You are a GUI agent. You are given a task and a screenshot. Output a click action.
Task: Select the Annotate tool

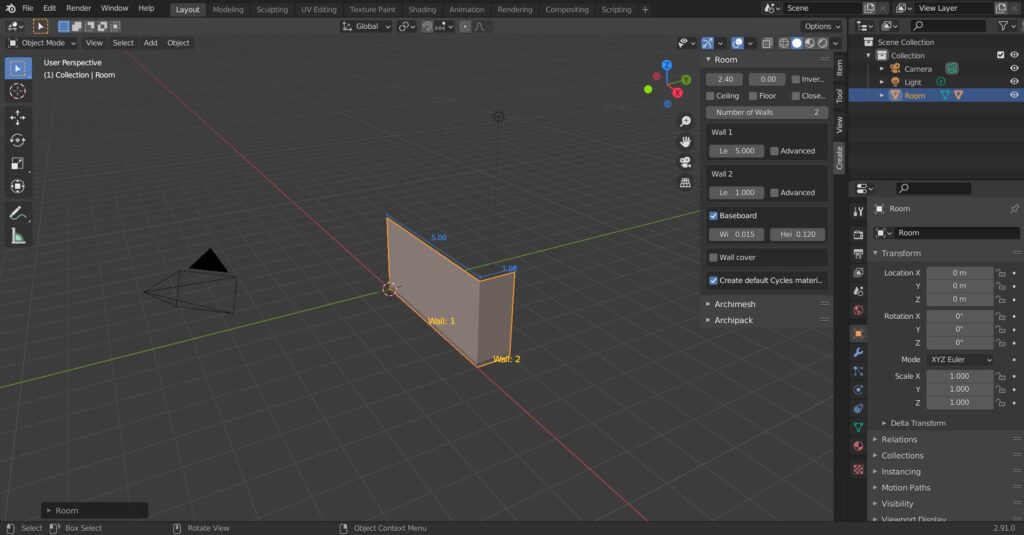tap(18, 213)
